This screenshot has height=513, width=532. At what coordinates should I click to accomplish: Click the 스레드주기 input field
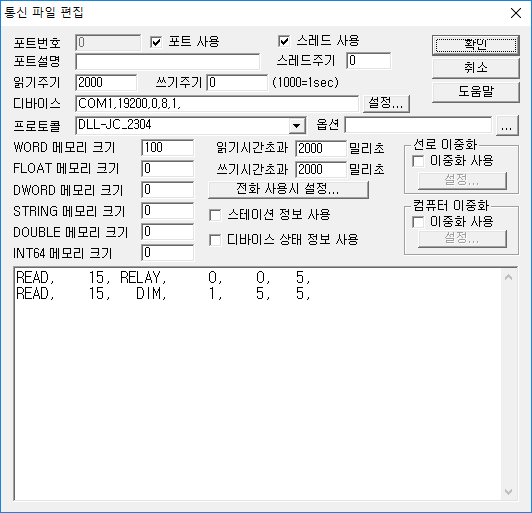[x=368, y=61]
